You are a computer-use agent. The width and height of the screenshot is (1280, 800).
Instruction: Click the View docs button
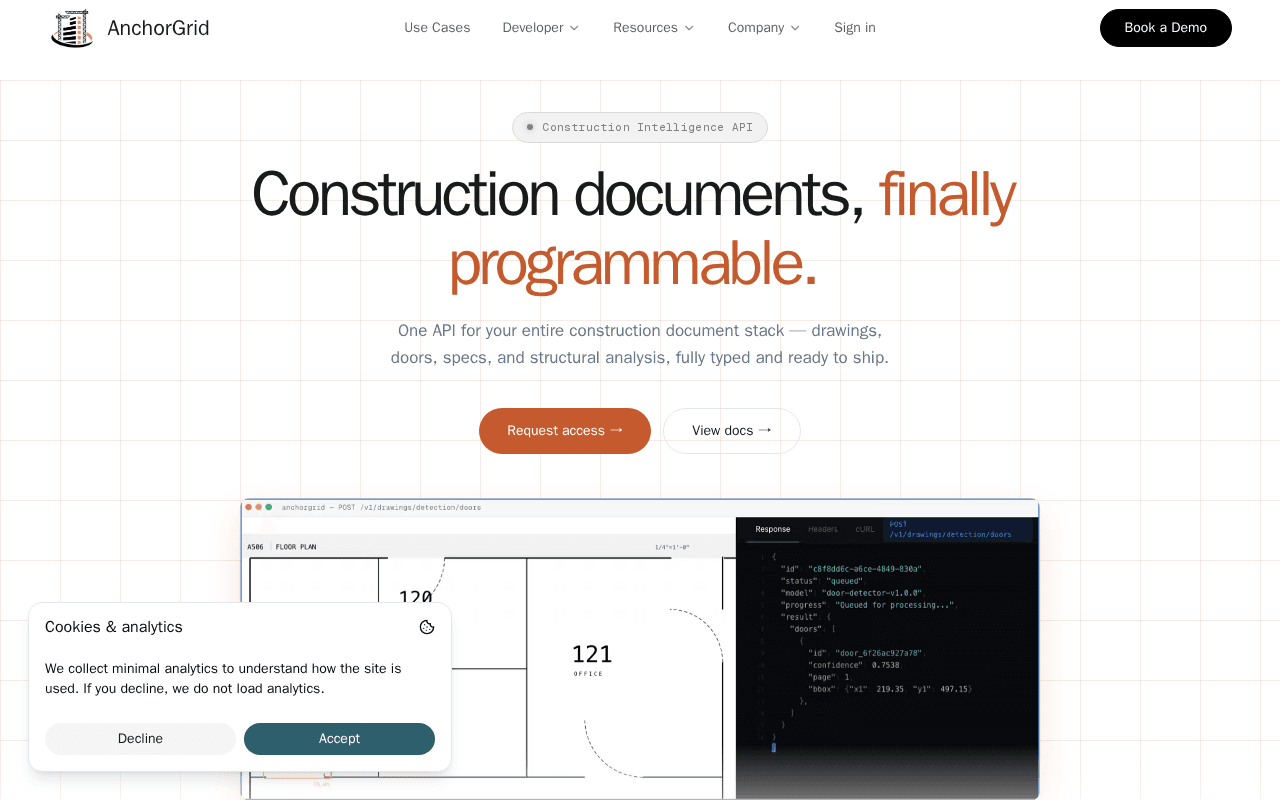732,431
